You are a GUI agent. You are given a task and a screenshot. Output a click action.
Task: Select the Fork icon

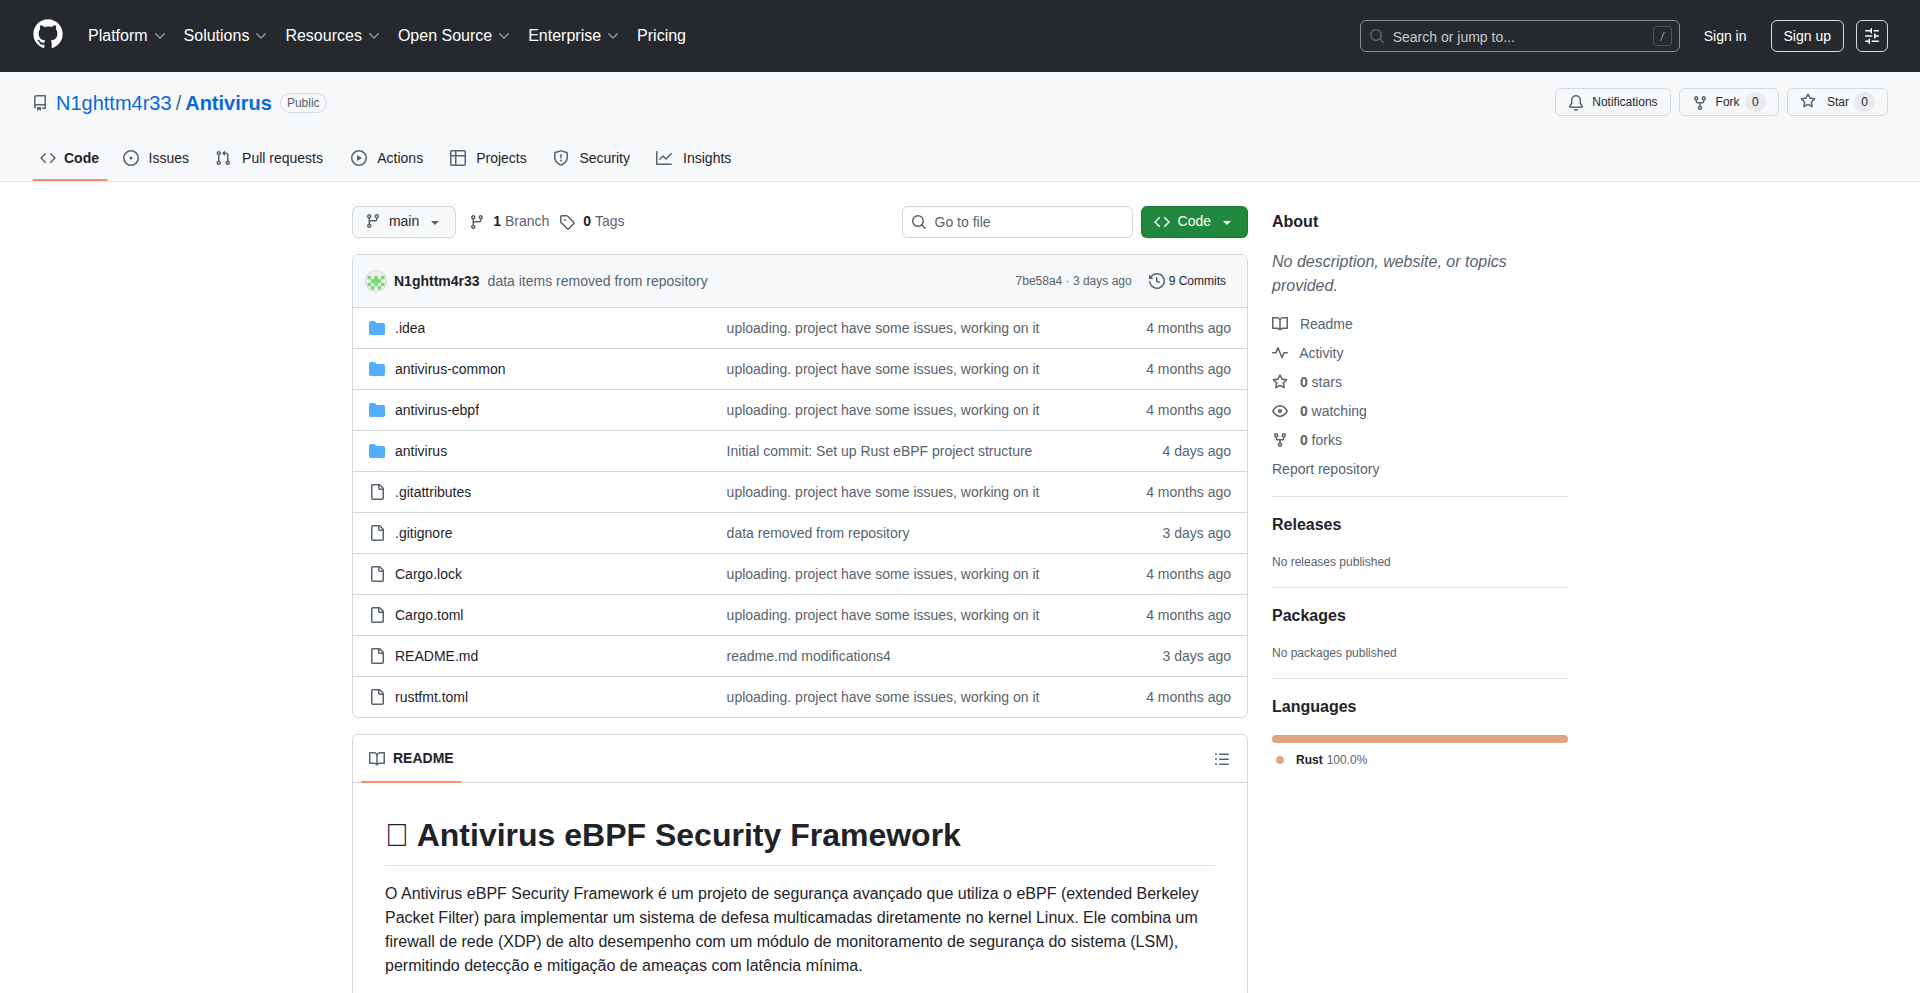(x=1700, y=102)
